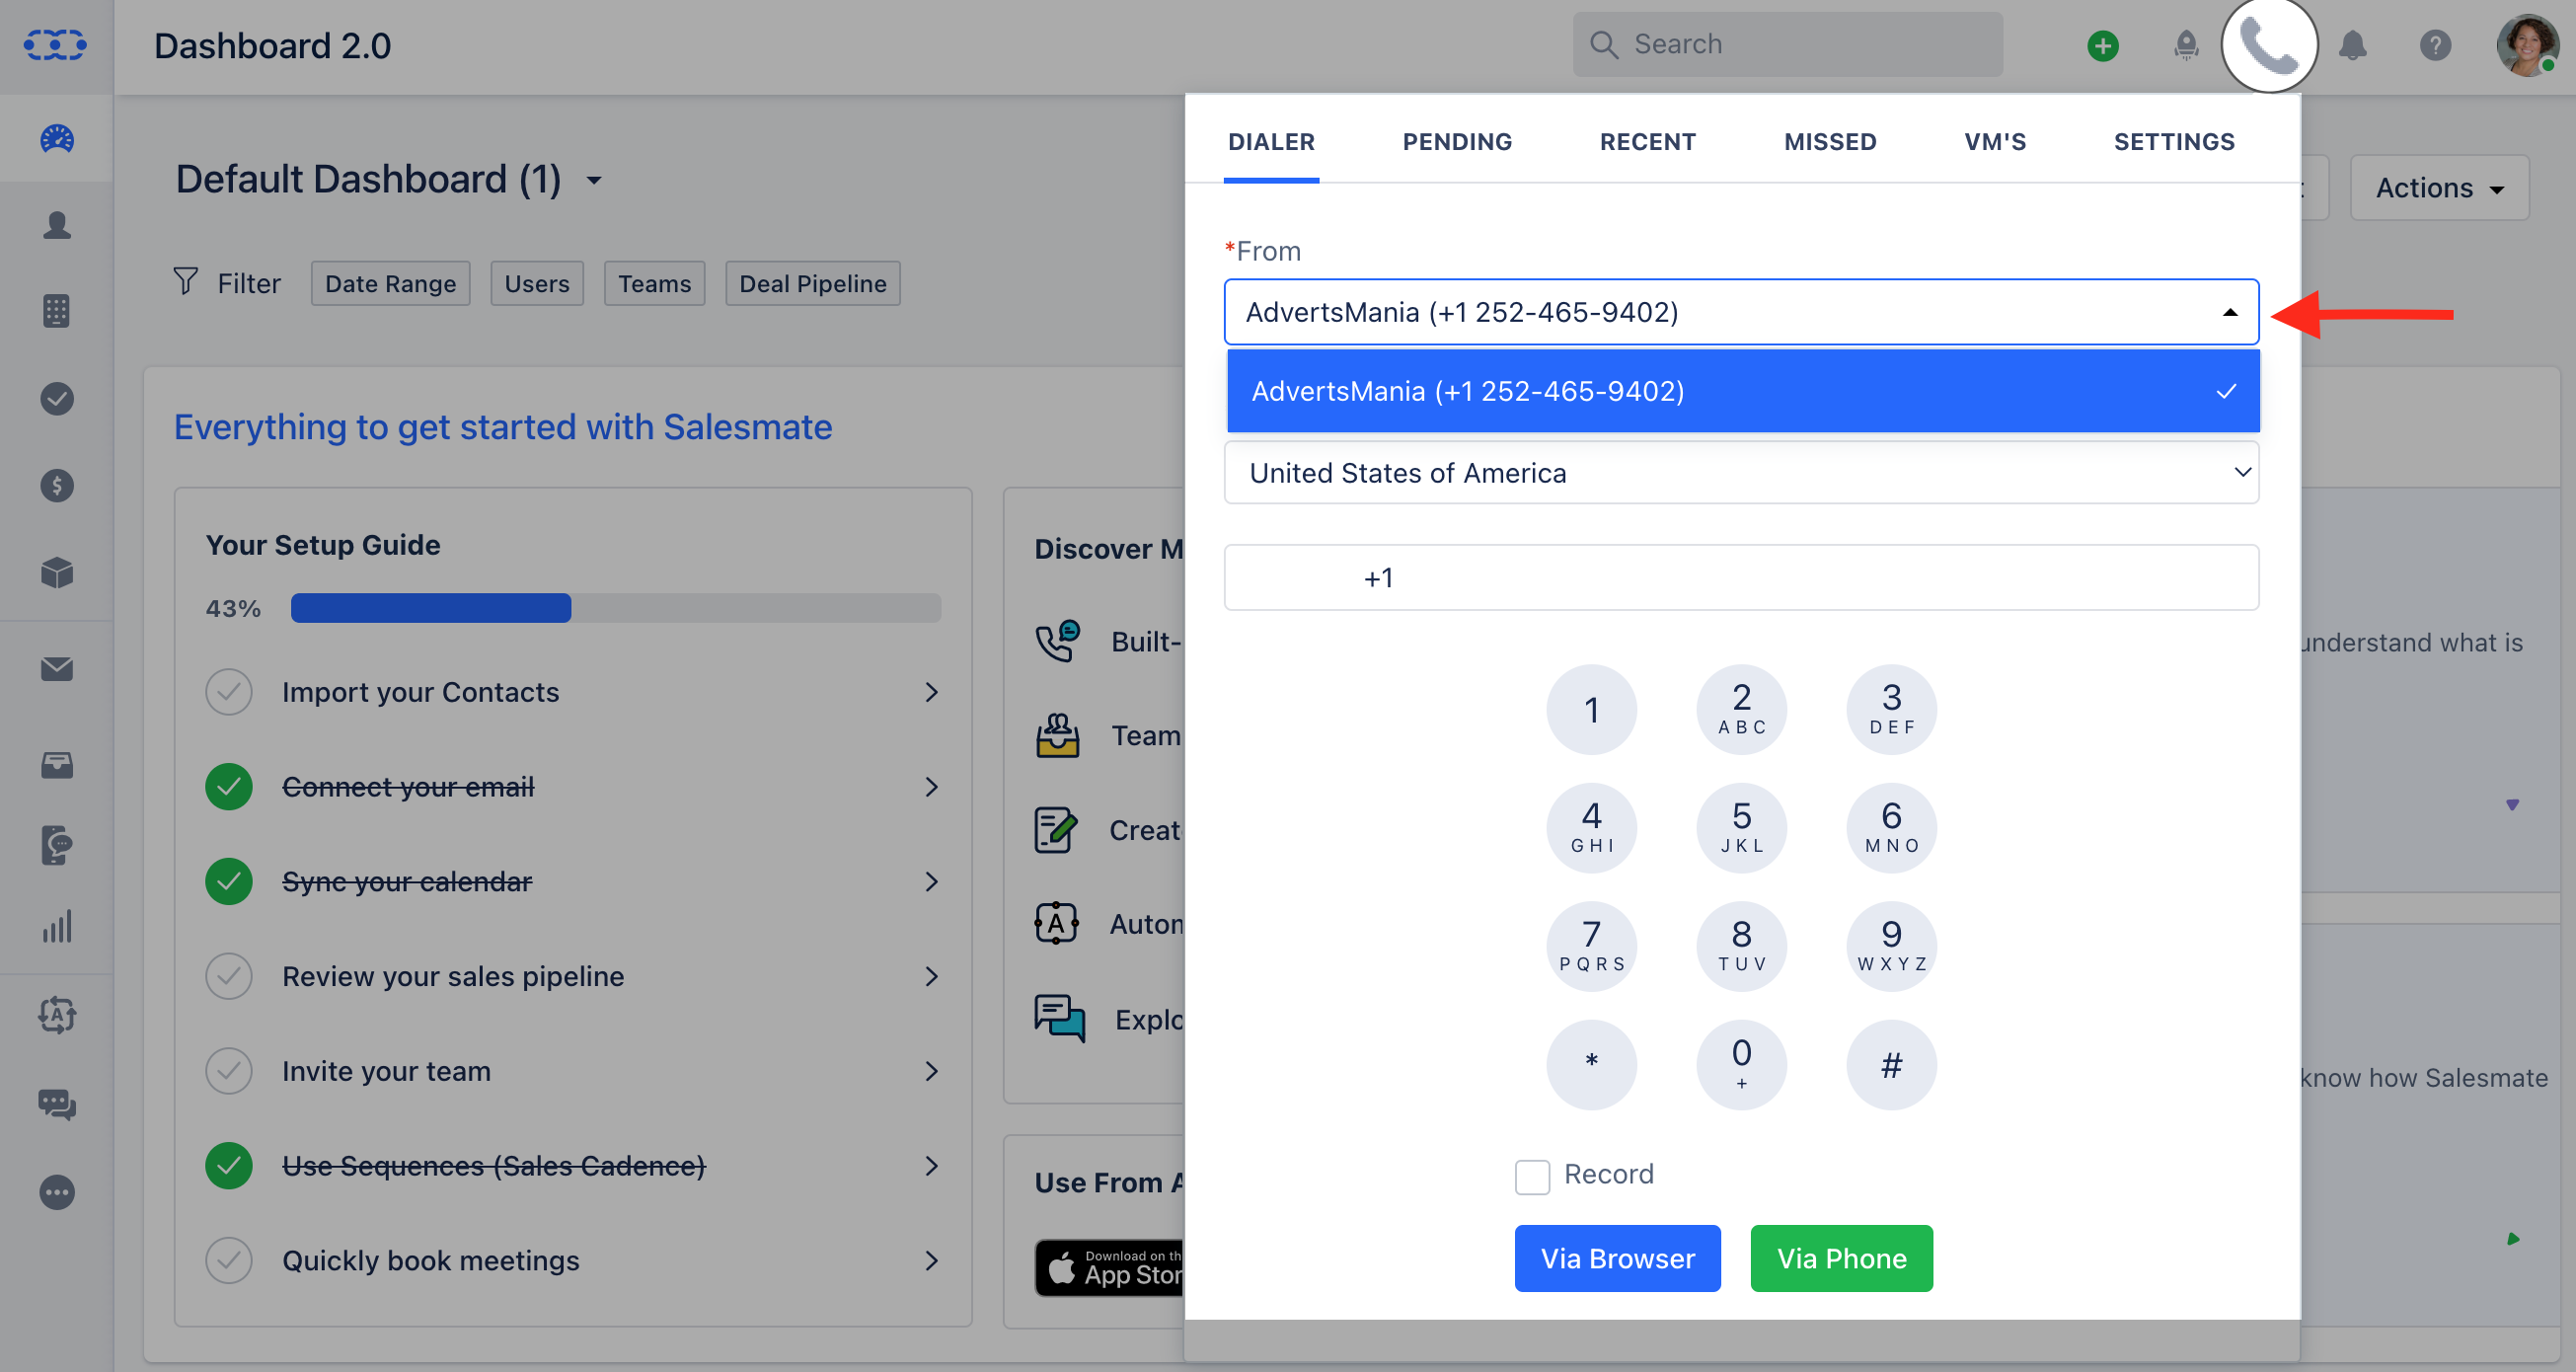Toggle Invite your team completion circle
This screenshot has height=1372, width=2576.
point(229,1071)
